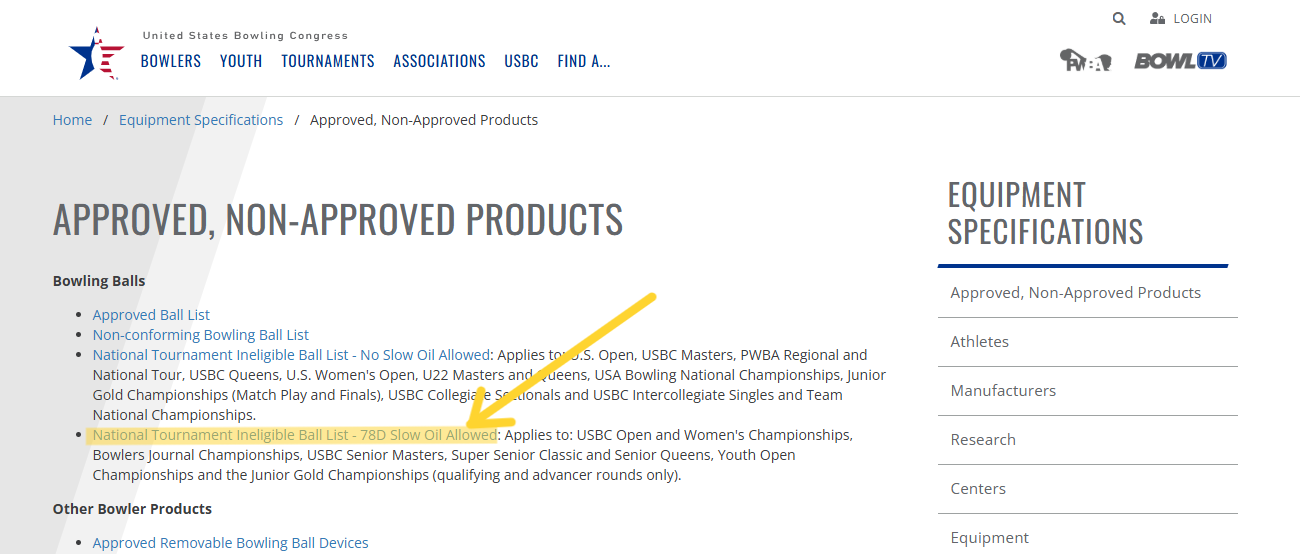Go to Home breadcrumb
Viewport: 1300px width, 554px height.
72,120
